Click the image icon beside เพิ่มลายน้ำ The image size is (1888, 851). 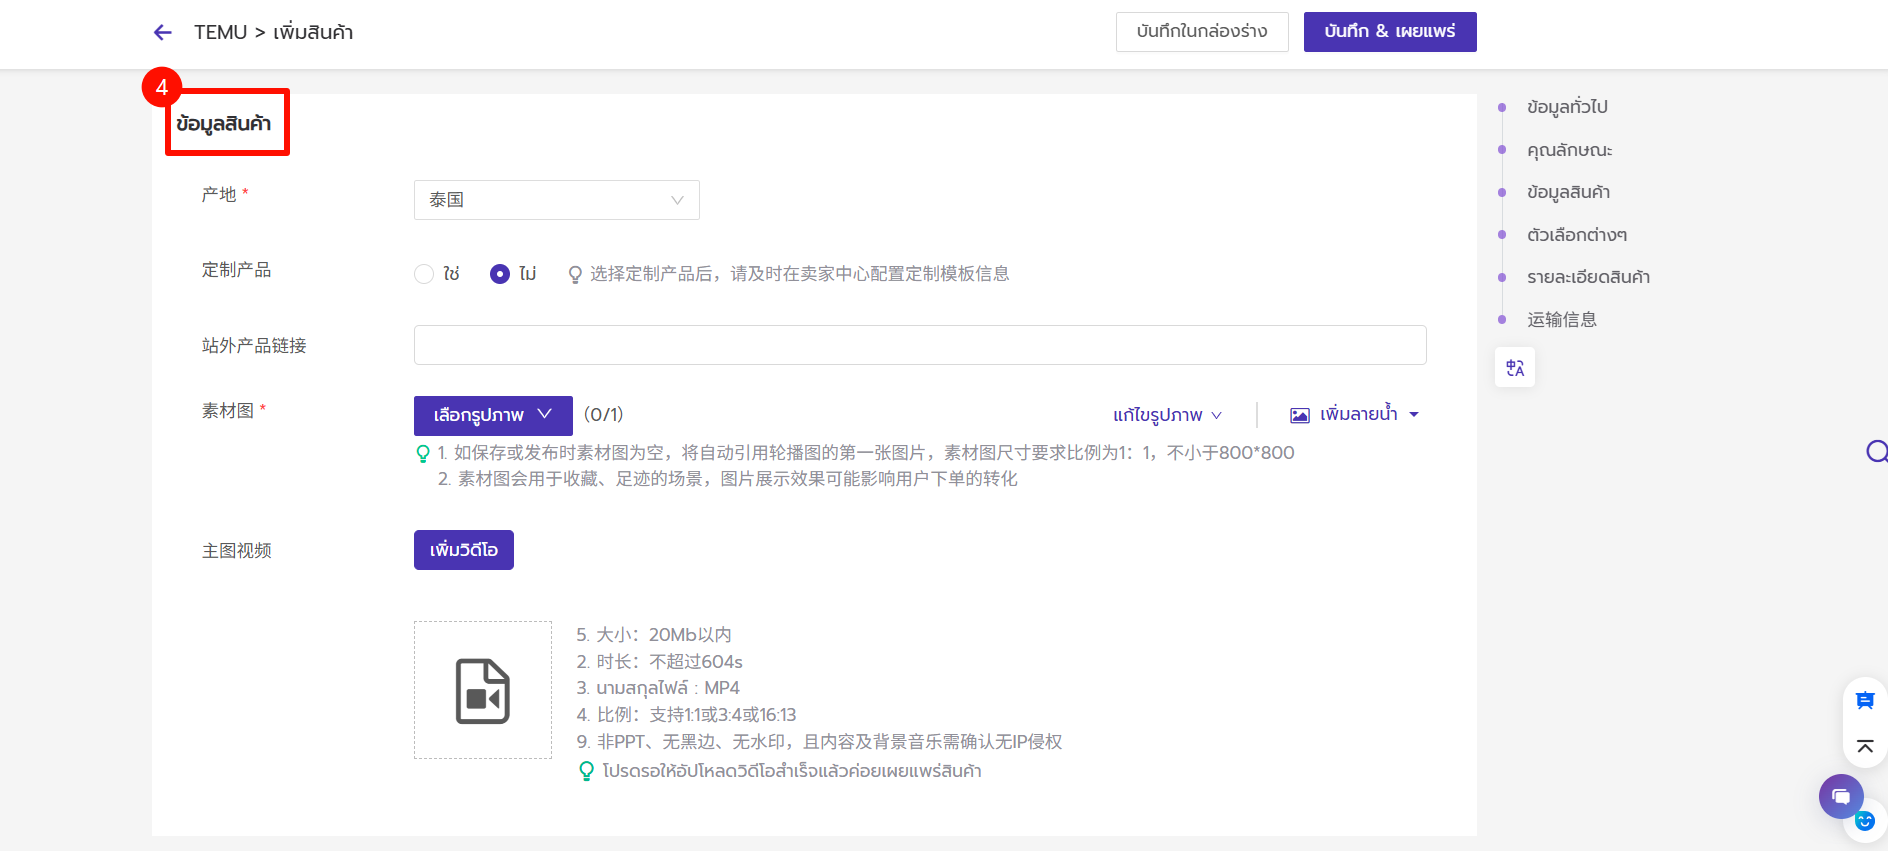1300,415
